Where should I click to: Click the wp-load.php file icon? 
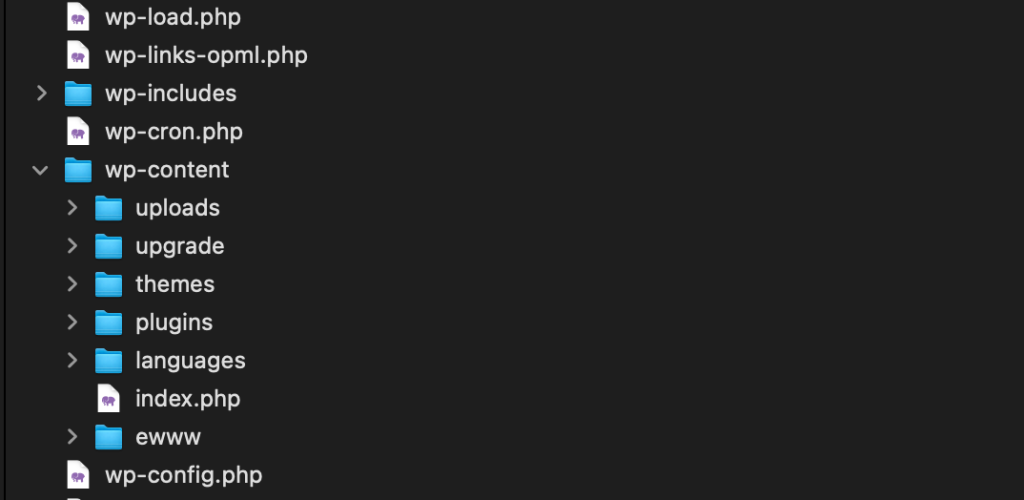[x=78, y=17]
